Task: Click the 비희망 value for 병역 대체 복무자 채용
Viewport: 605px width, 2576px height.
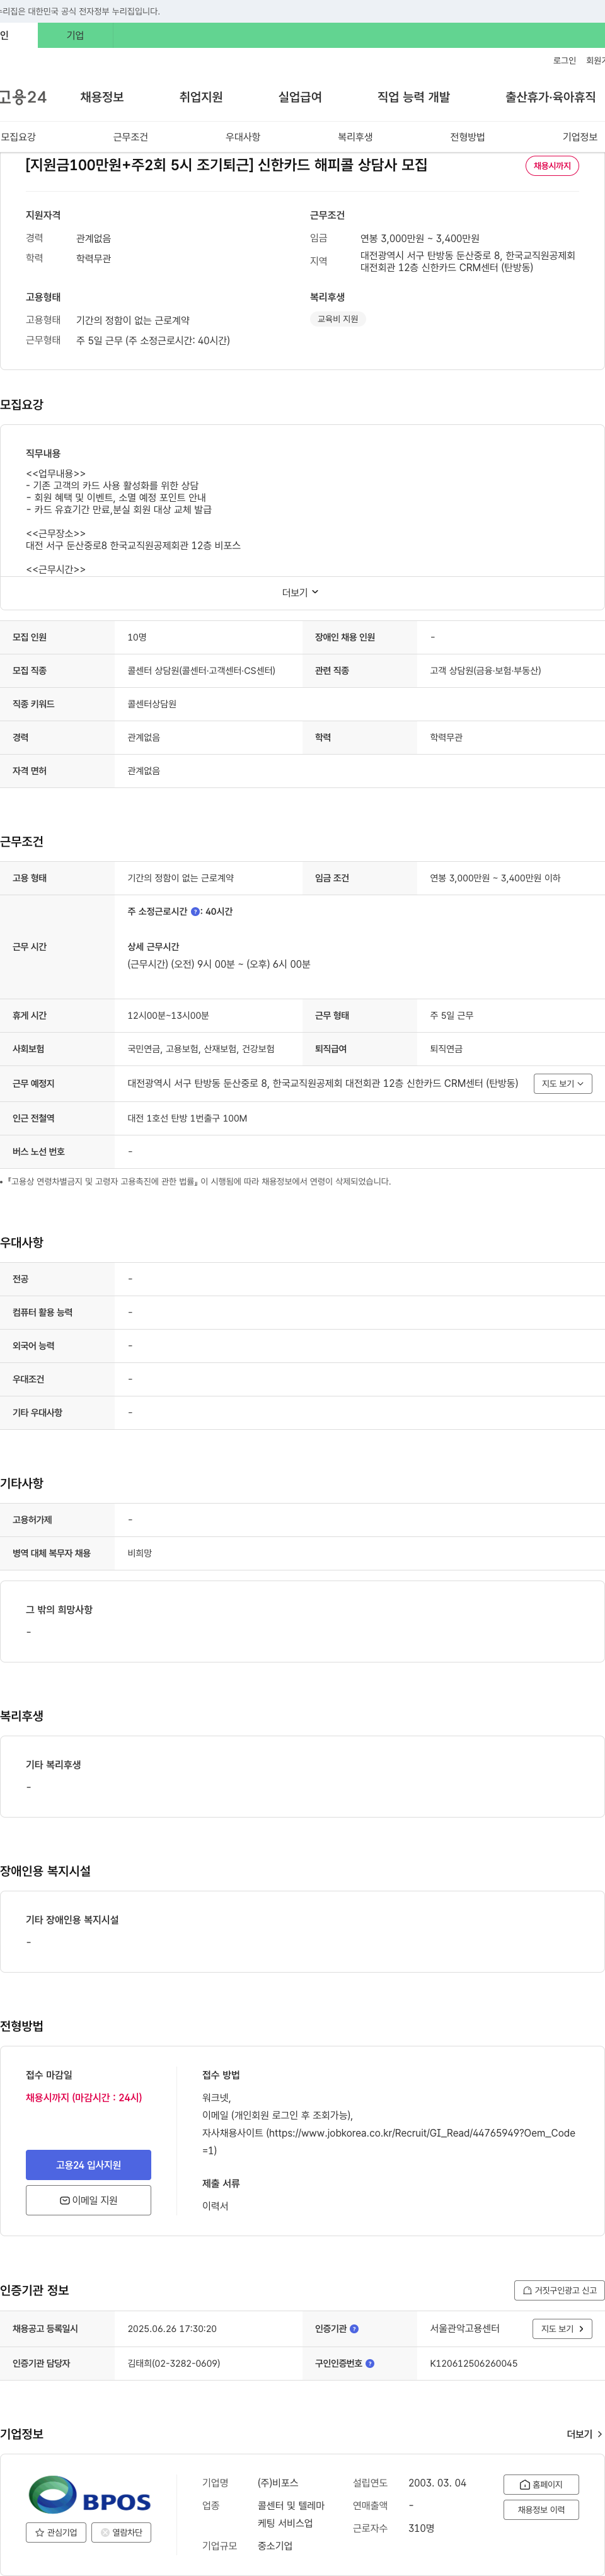Action: tap(140, 1554)
